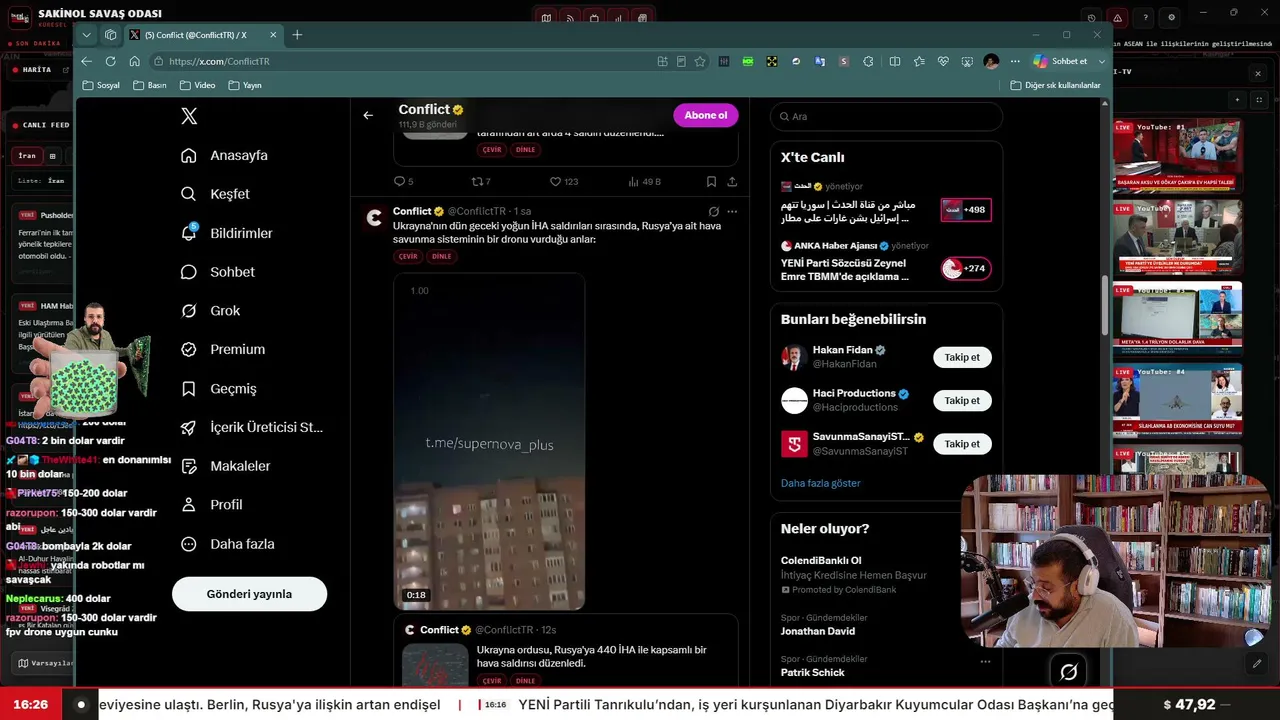Click the Conflict avatar on the drone post
Image resolution: width=1280 pixels, height=720 pixels.
click(374, 218)
